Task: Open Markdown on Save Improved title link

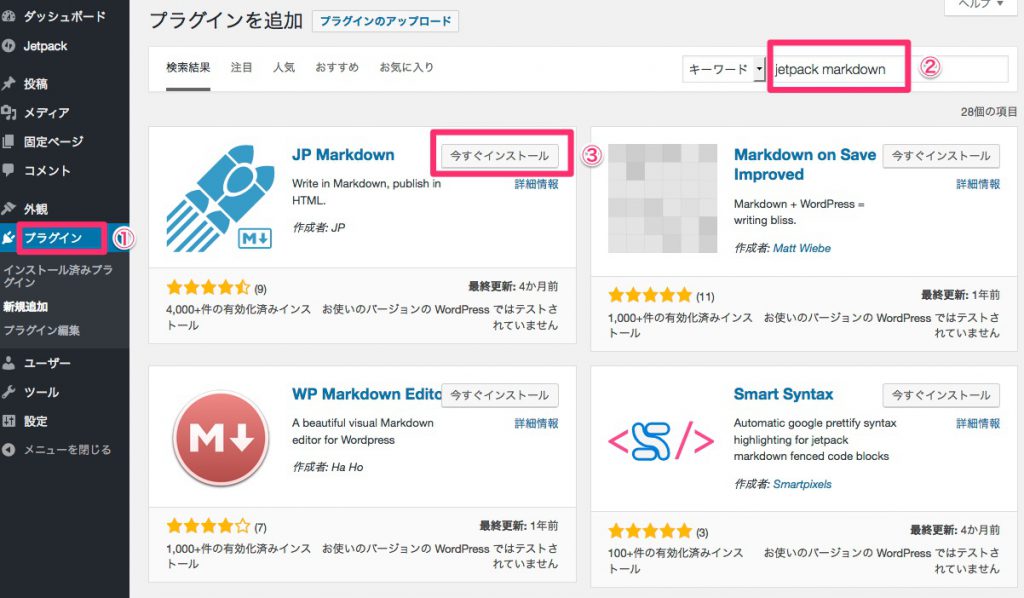Action: tap(805, 165)
